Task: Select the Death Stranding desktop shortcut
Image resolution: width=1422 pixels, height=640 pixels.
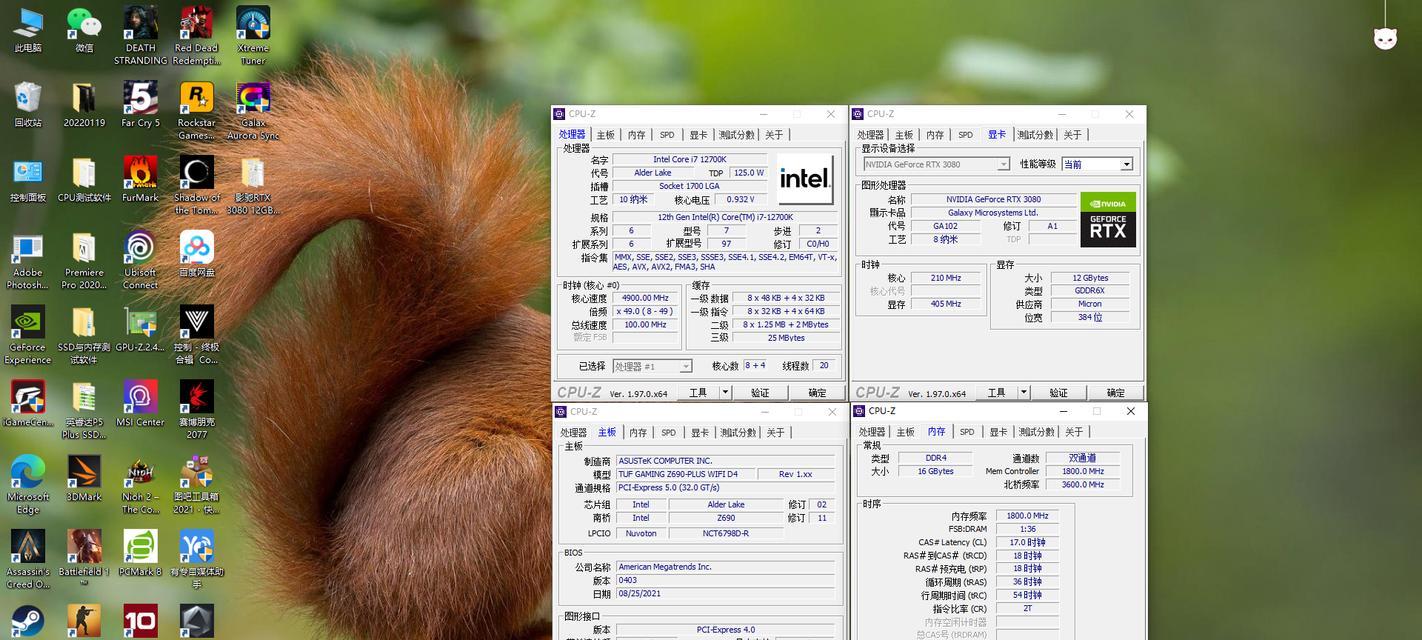Action: point(140,36)
